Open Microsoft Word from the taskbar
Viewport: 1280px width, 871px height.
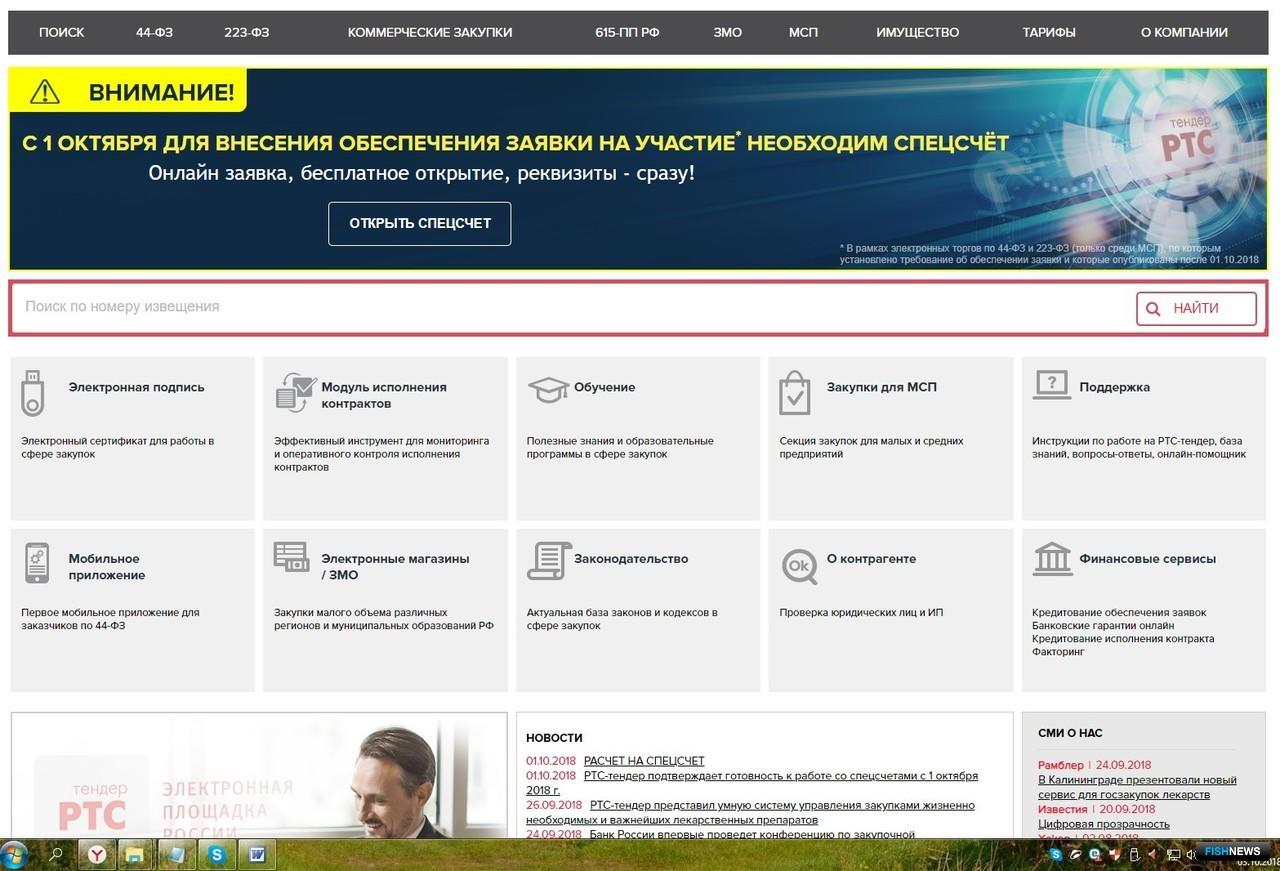256,855
